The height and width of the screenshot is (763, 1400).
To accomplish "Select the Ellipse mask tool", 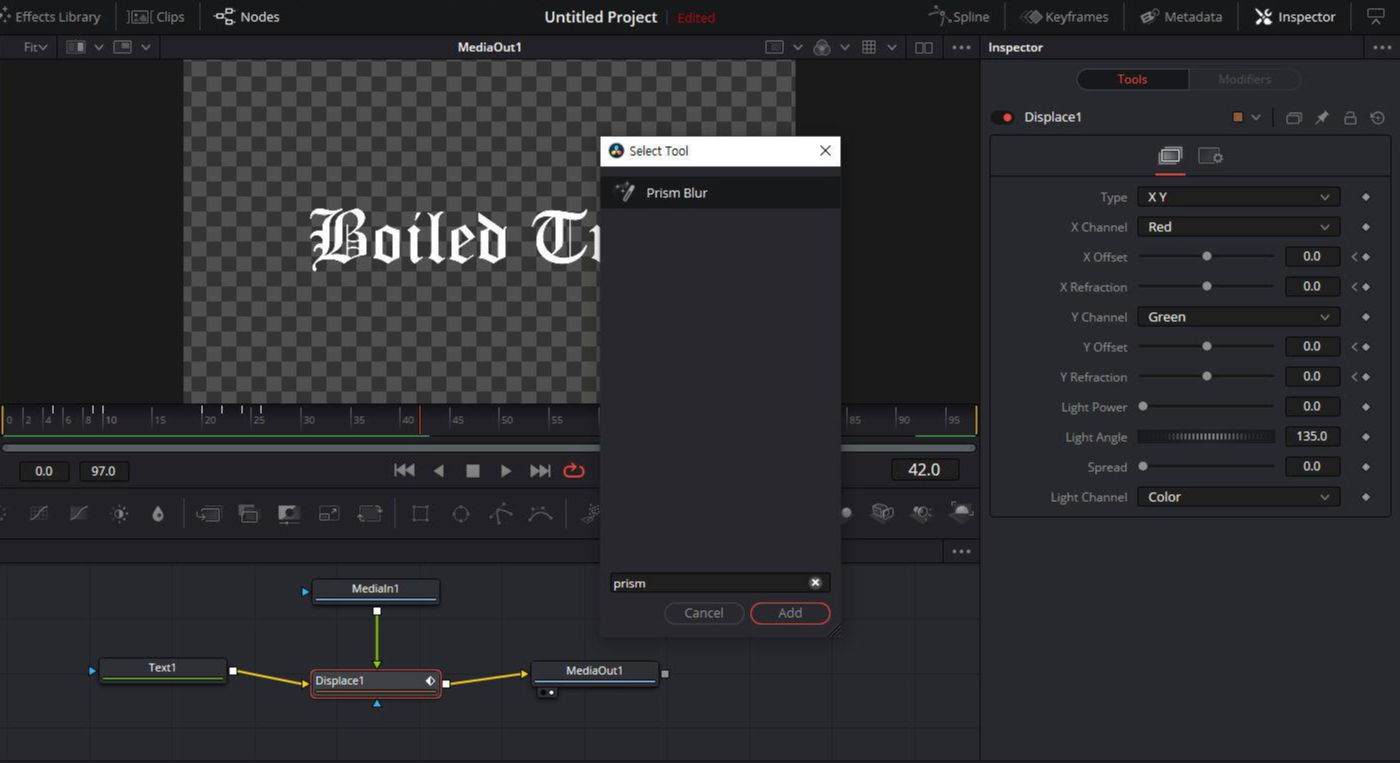I will [460, 514].
